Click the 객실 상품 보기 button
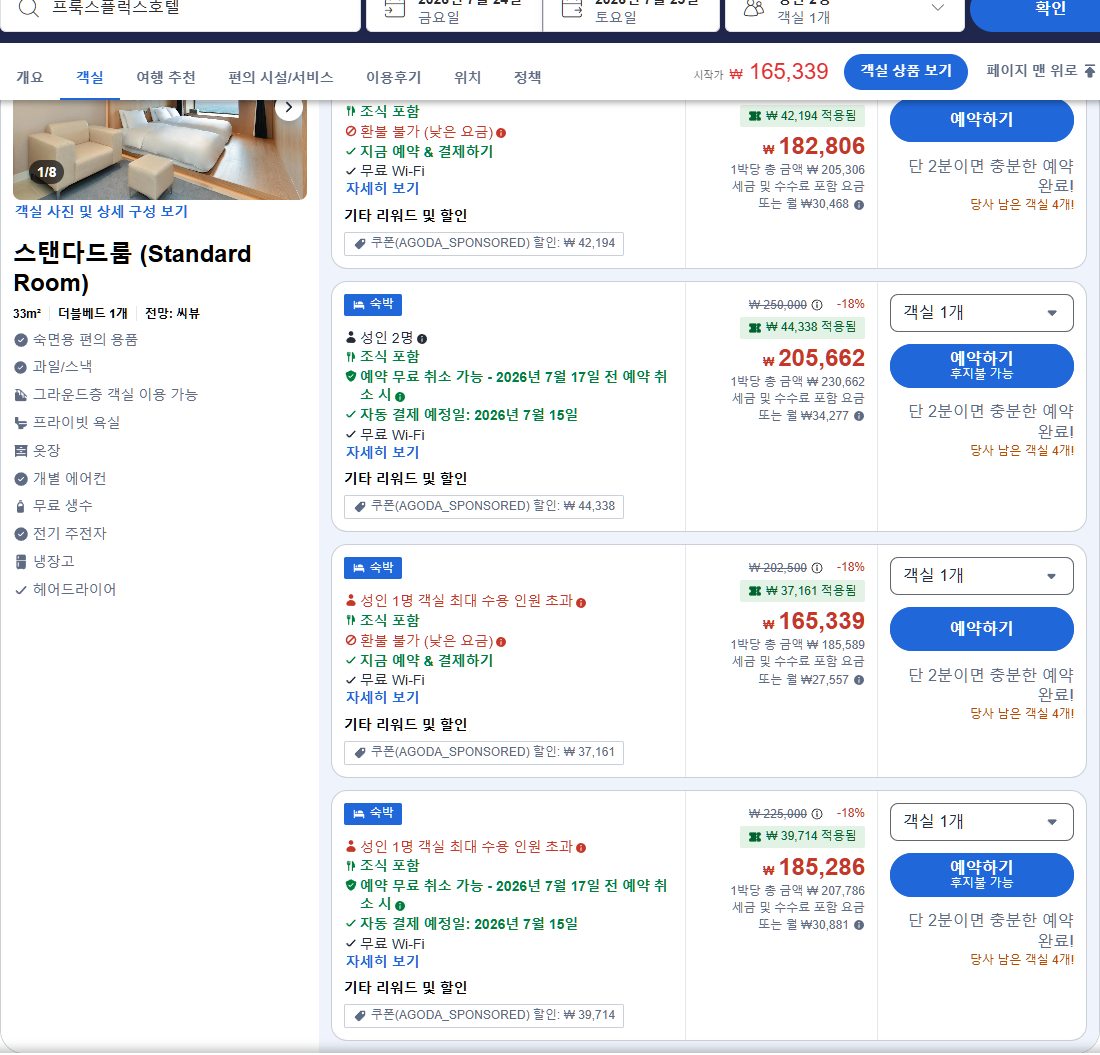This screenshot has height=1055, width=1100. point(906,72)
